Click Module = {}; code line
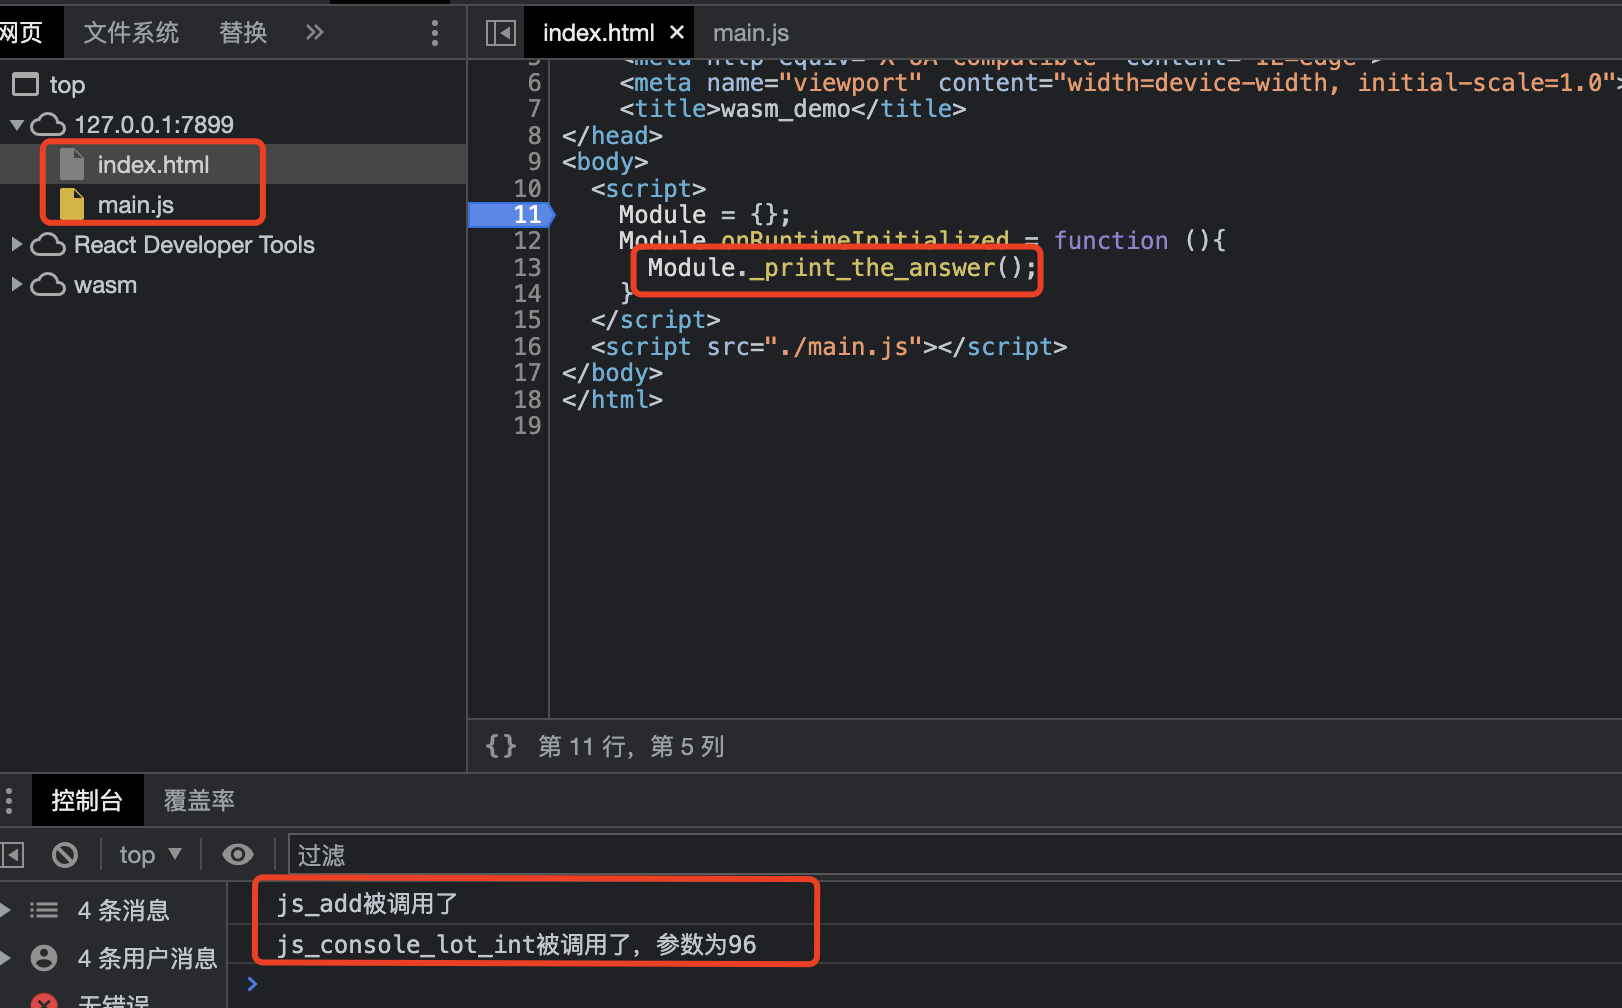The width and height of the screenshot is (1622, 1008). click(x=705, y=215)
